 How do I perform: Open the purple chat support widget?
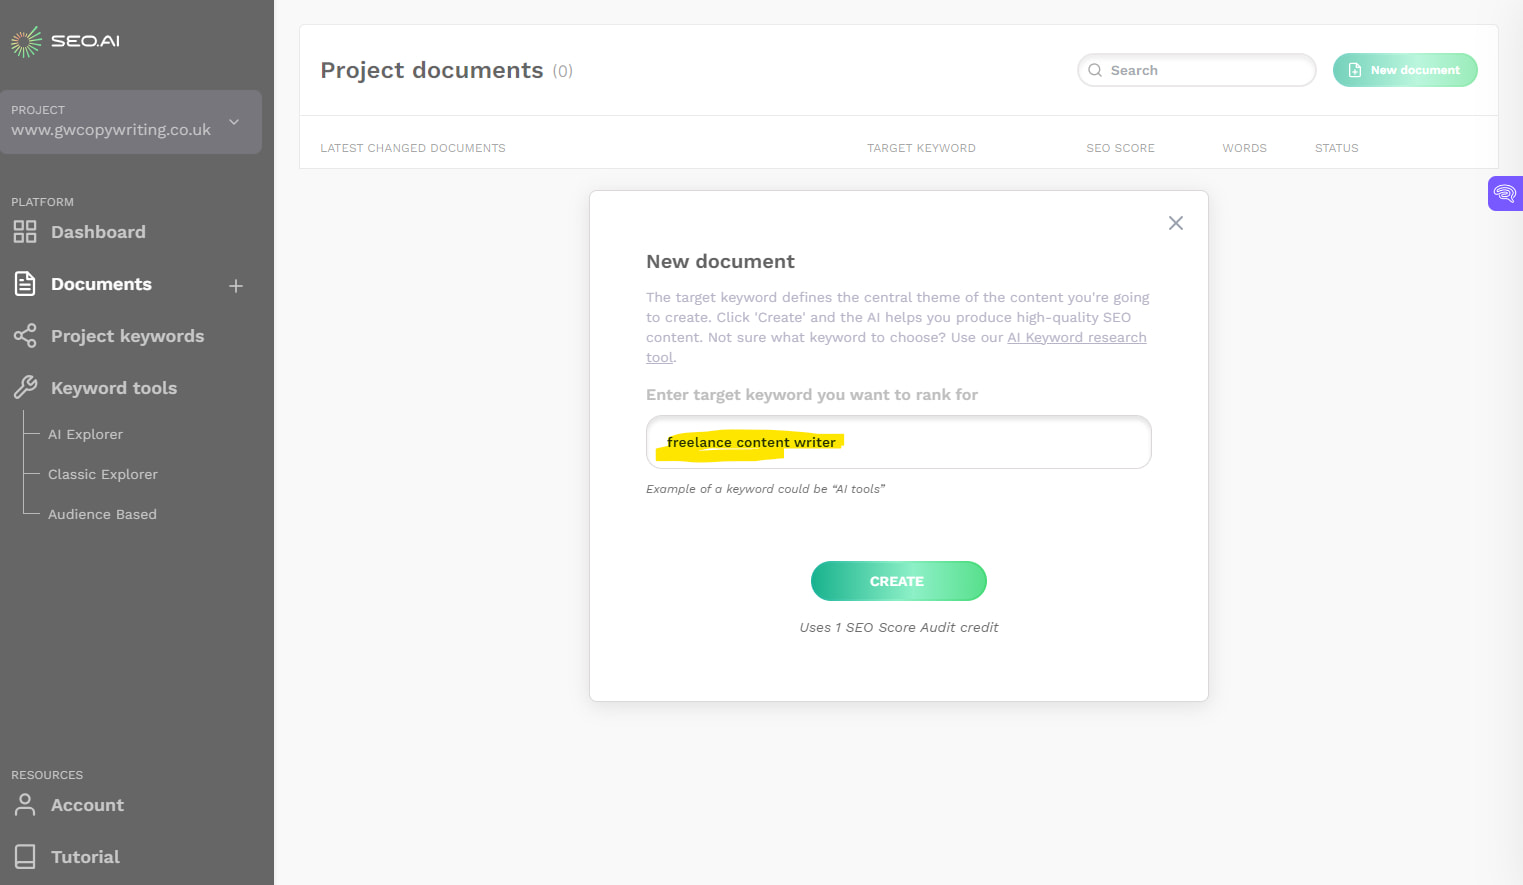[x=1505, y=193]
